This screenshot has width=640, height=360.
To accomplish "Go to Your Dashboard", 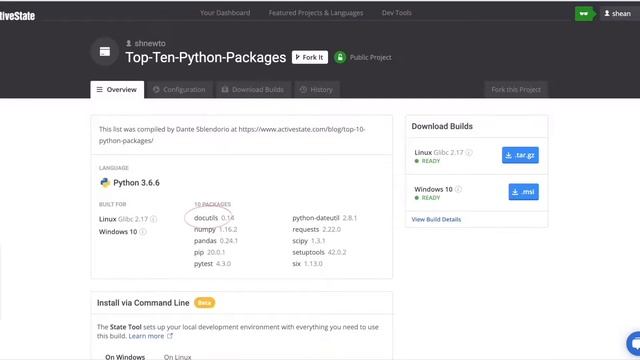I will tap(225, 13).
